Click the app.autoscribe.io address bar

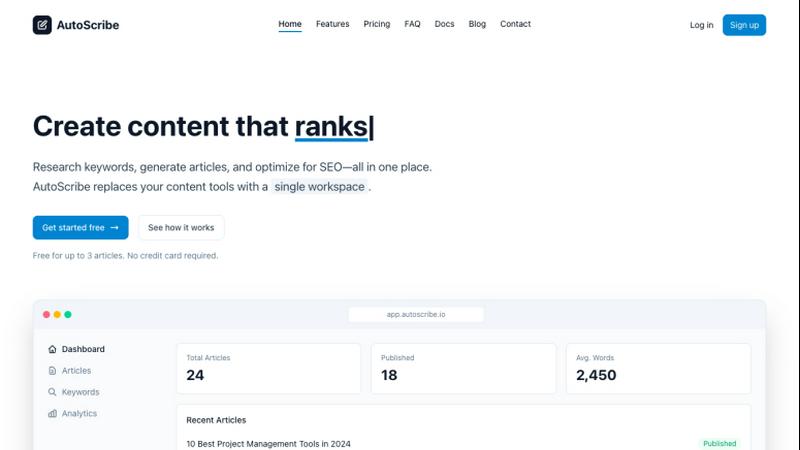(x=416, y=314)
